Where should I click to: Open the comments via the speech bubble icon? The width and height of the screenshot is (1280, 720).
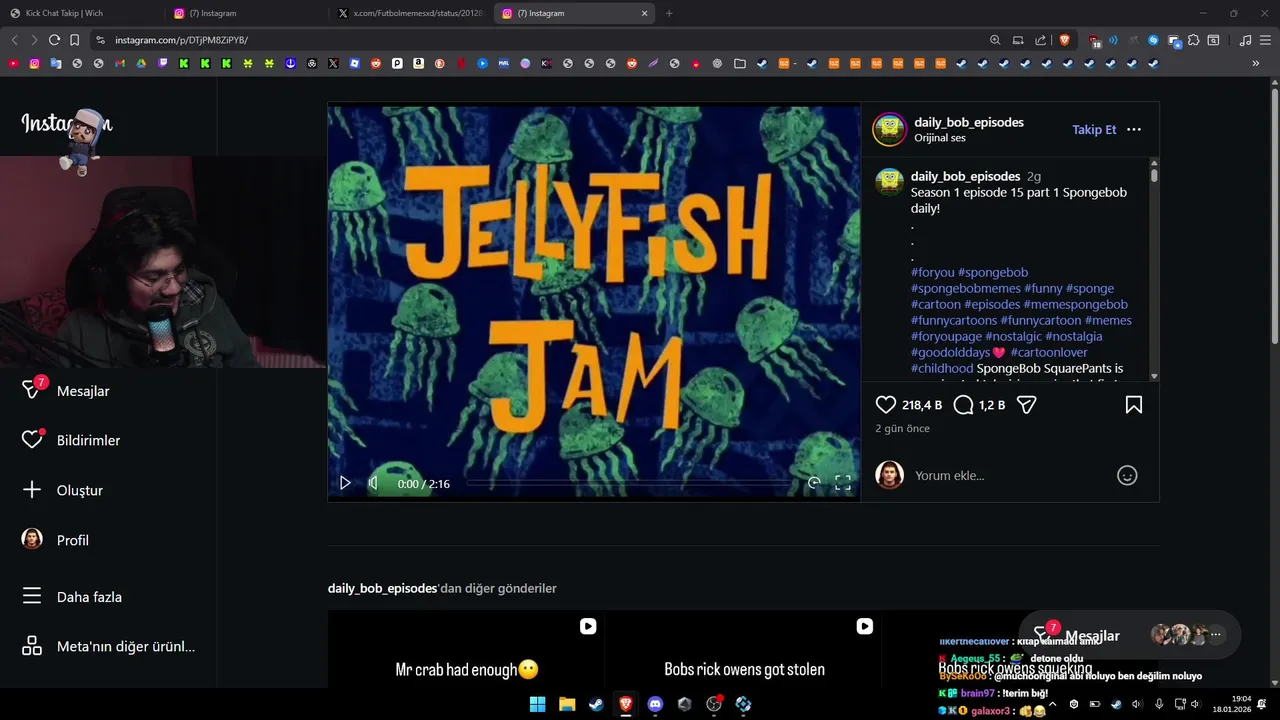click(x=964, y=405)
